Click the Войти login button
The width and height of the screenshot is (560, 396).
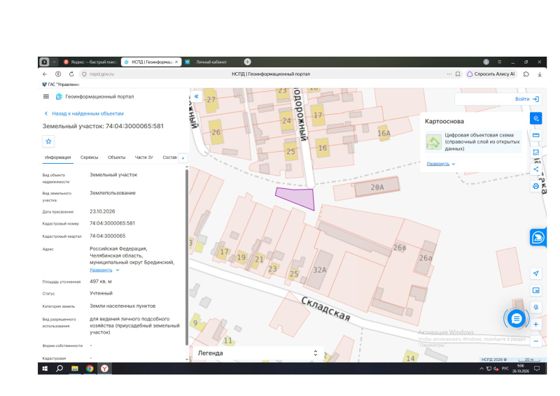tap(527, 99)
